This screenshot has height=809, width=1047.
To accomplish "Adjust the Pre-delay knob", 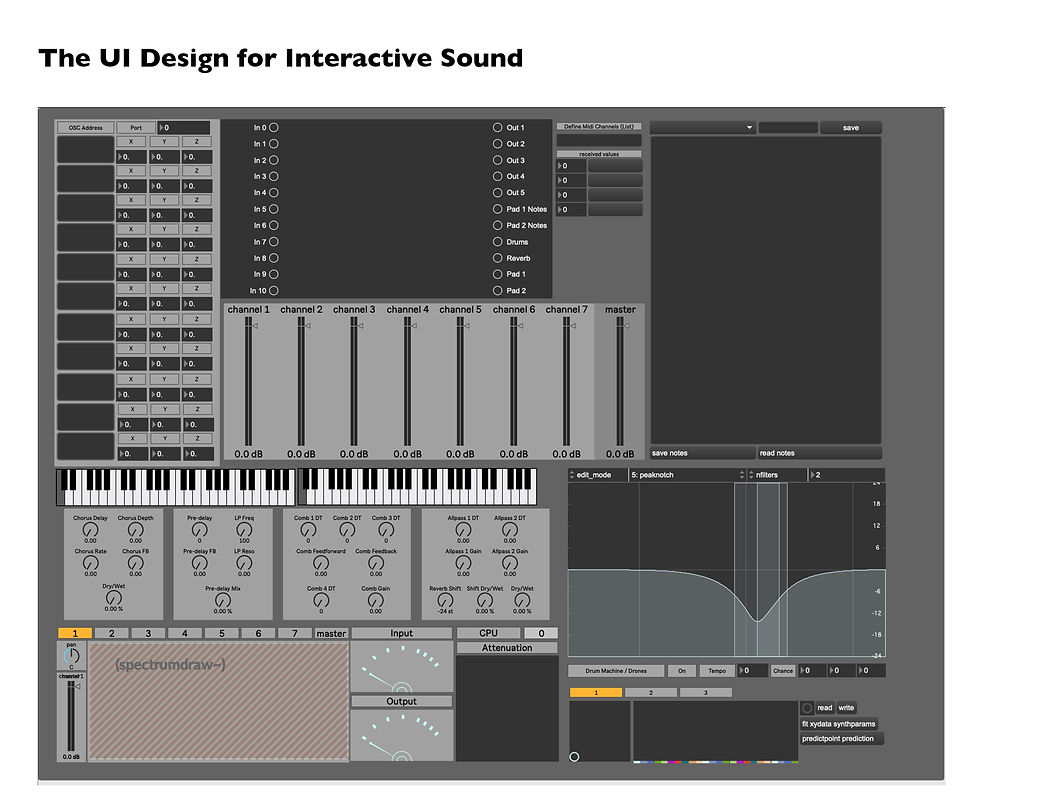I will pyautogui.click(x=200, y=530).
